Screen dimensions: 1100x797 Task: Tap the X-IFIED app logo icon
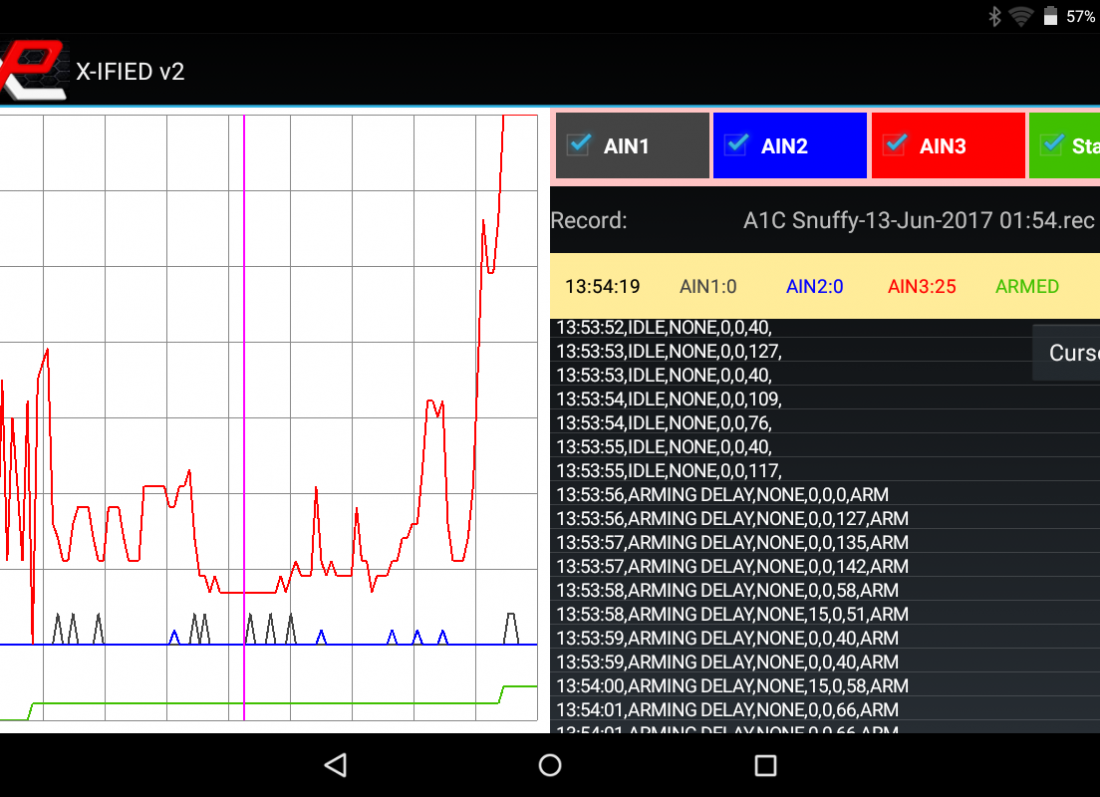33,70
